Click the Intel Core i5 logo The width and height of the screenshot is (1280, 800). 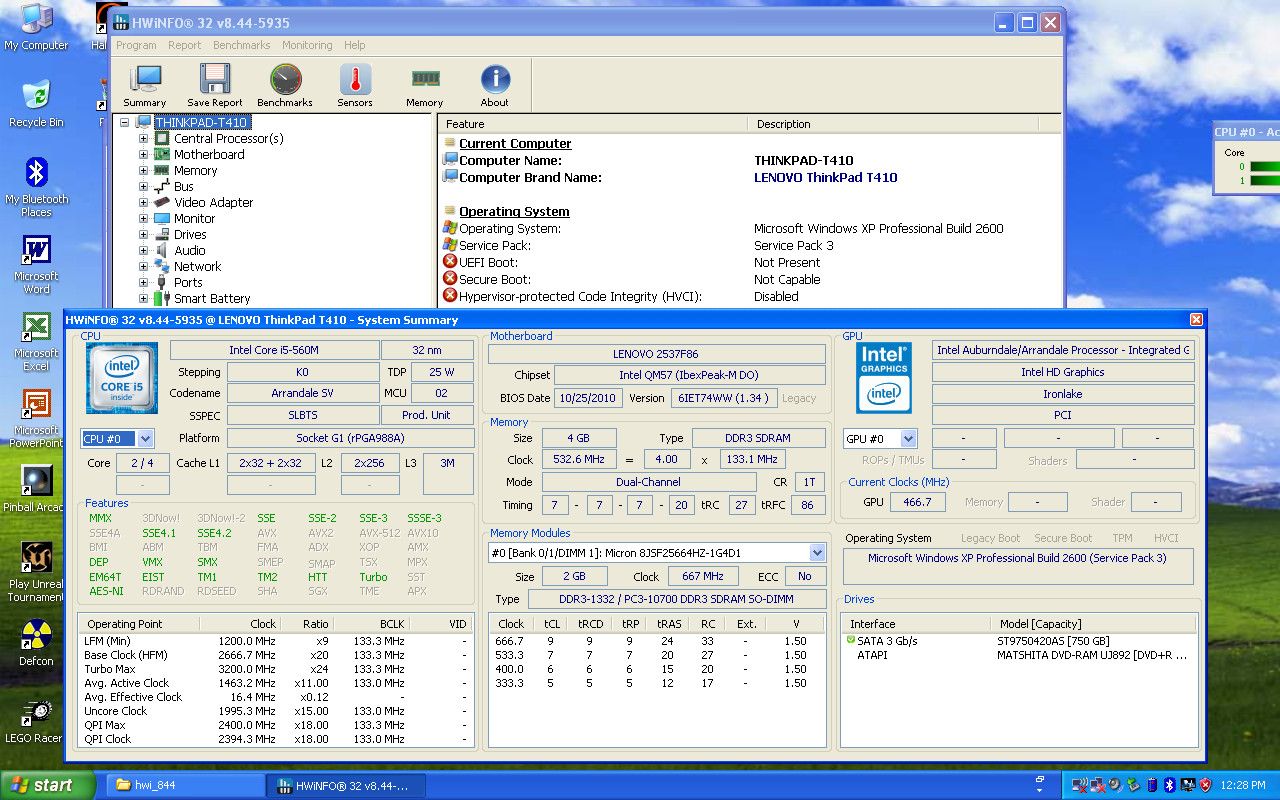(x=122, y=378)
